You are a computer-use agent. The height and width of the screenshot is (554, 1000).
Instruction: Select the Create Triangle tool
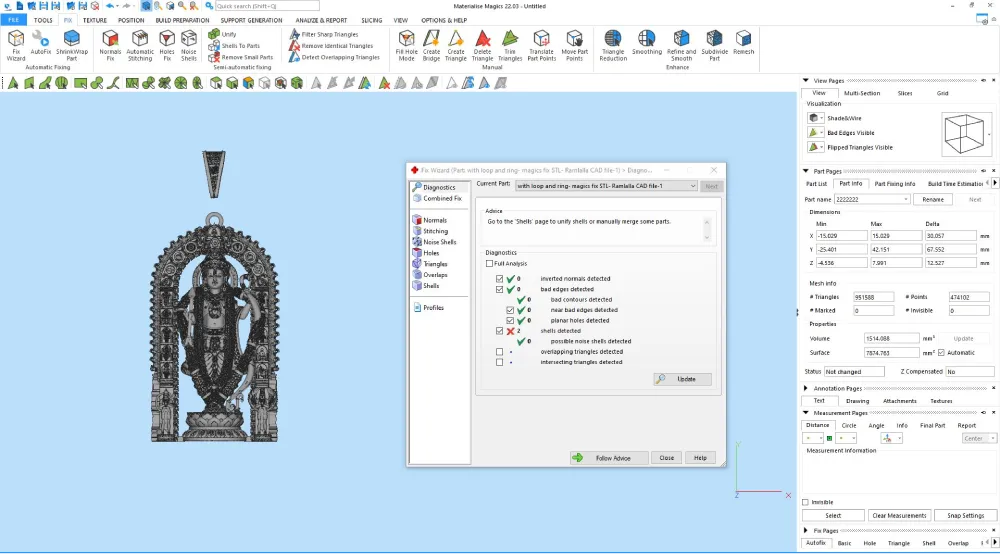[x=455, y=45]
